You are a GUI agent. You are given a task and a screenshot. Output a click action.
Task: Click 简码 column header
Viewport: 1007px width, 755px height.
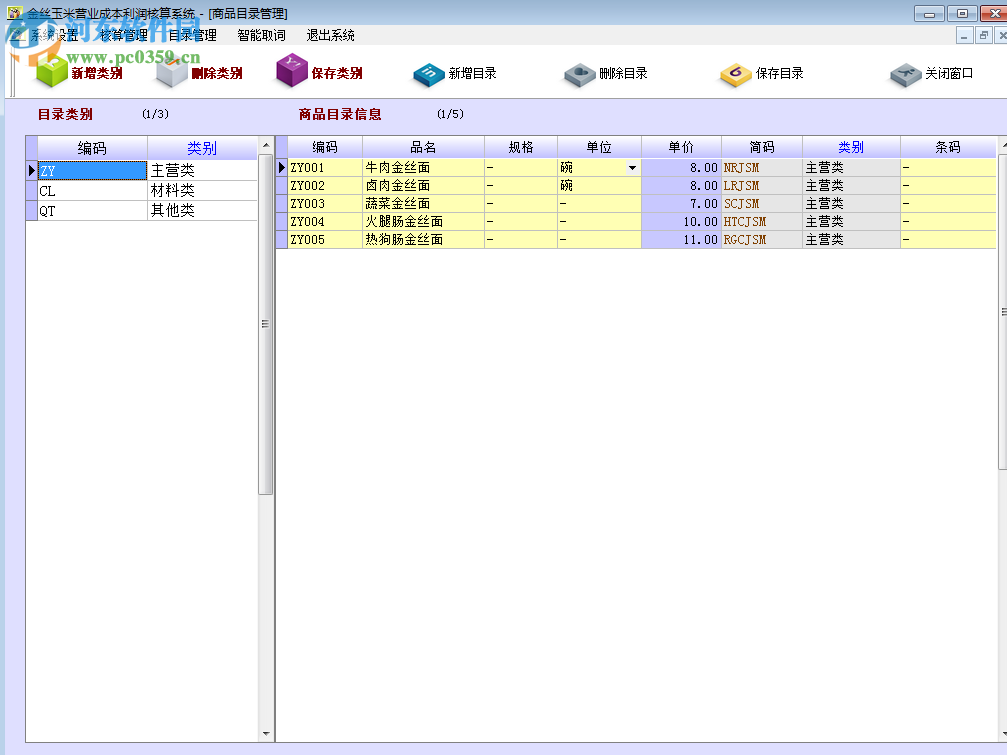[x=762, y=147]
